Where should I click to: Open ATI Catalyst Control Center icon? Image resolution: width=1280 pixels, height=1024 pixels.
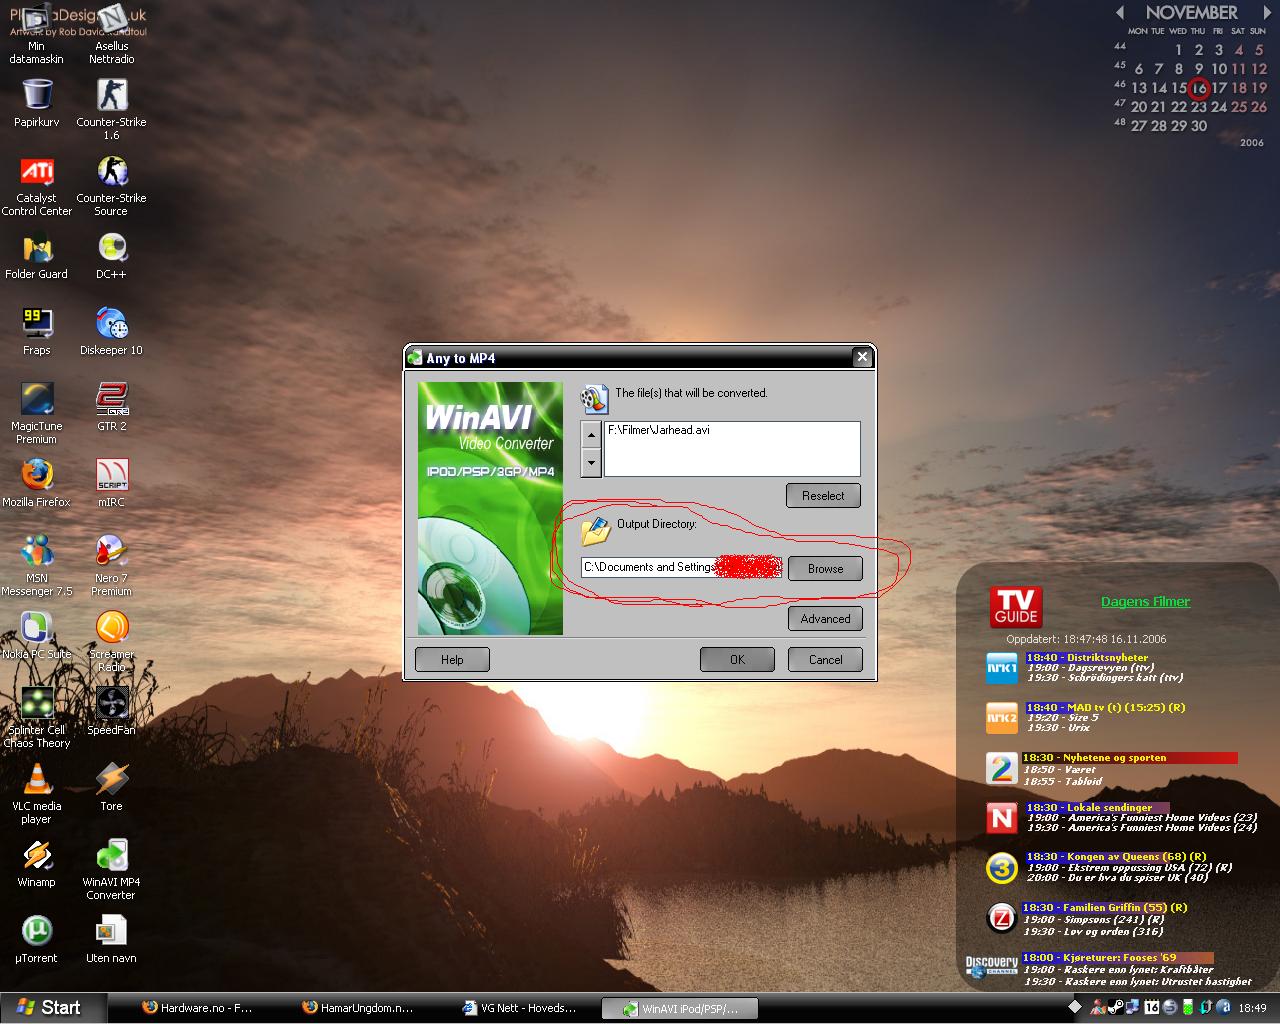click(36, 186)
